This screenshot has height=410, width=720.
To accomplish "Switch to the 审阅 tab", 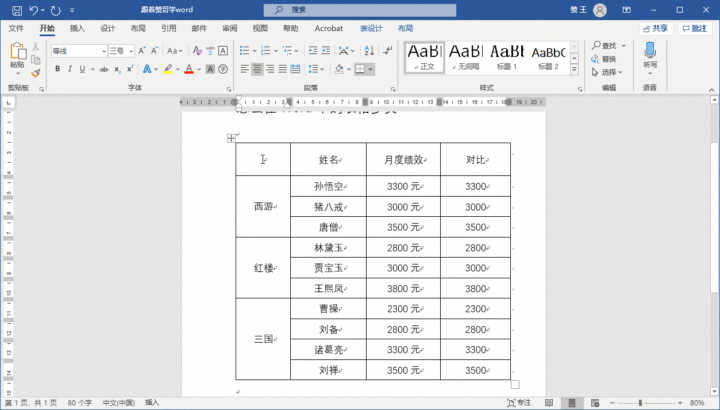I will pos(230,28).
